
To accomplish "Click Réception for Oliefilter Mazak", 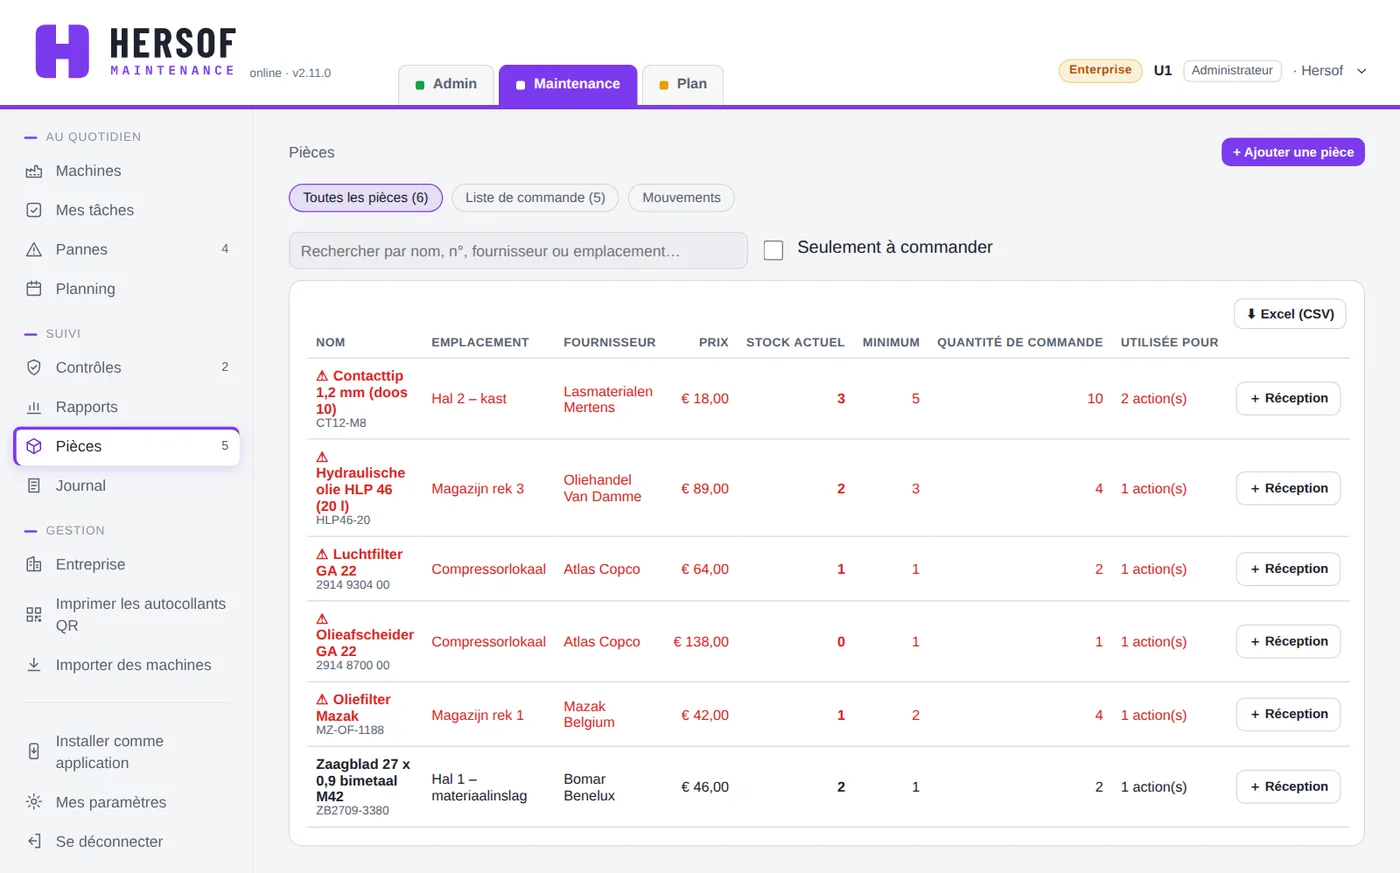I will [1288, 714].
